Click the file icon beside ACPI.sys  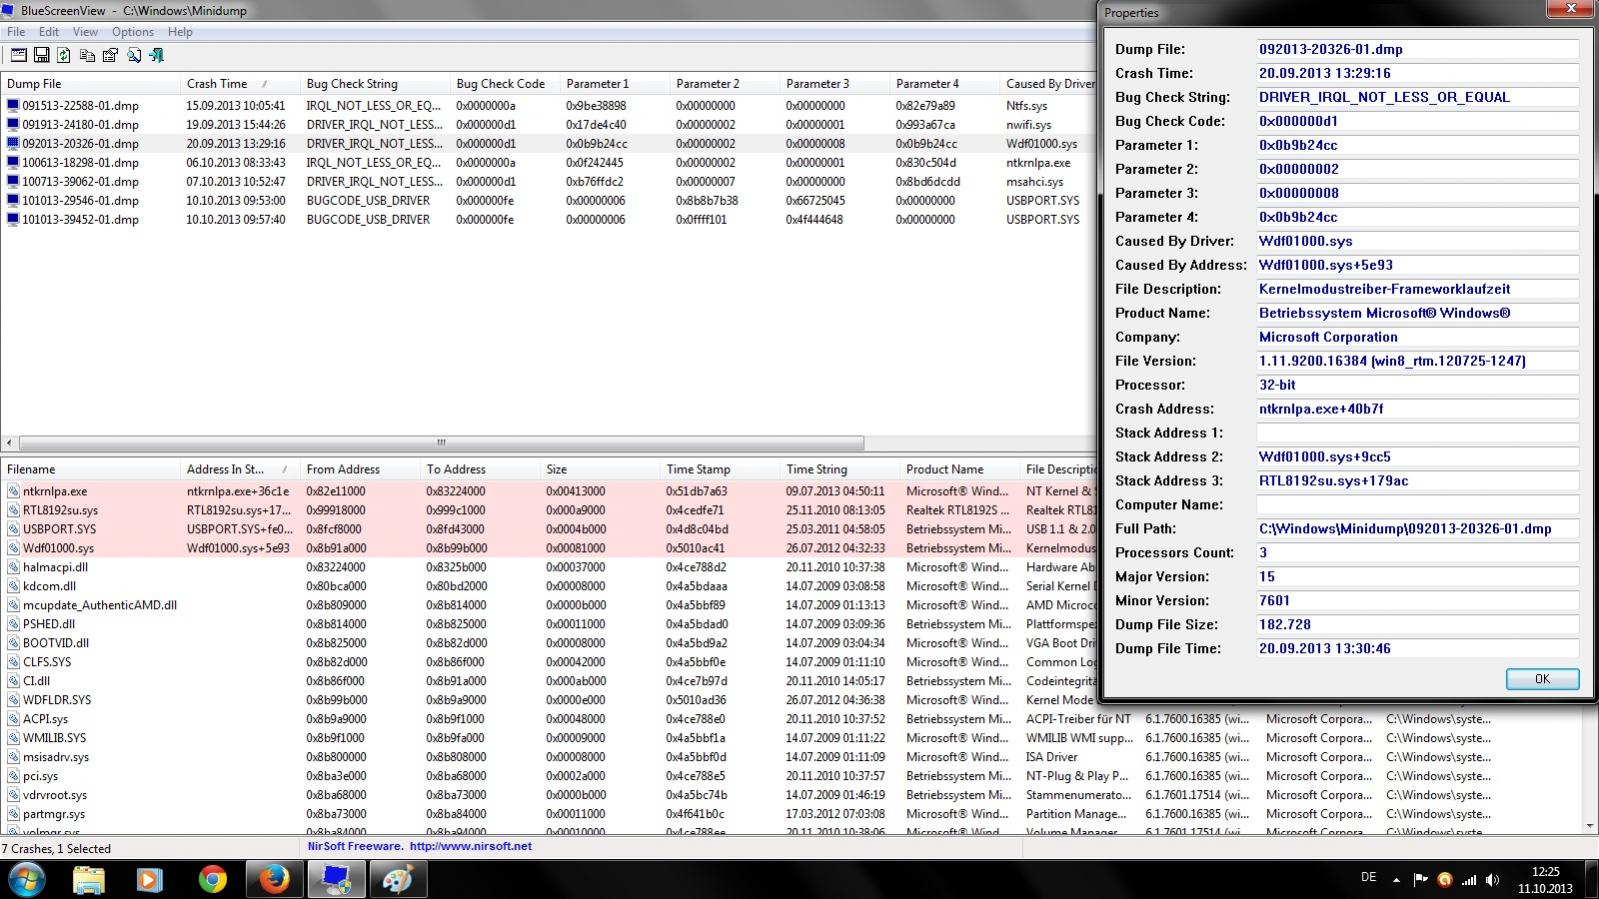(13, 719)
